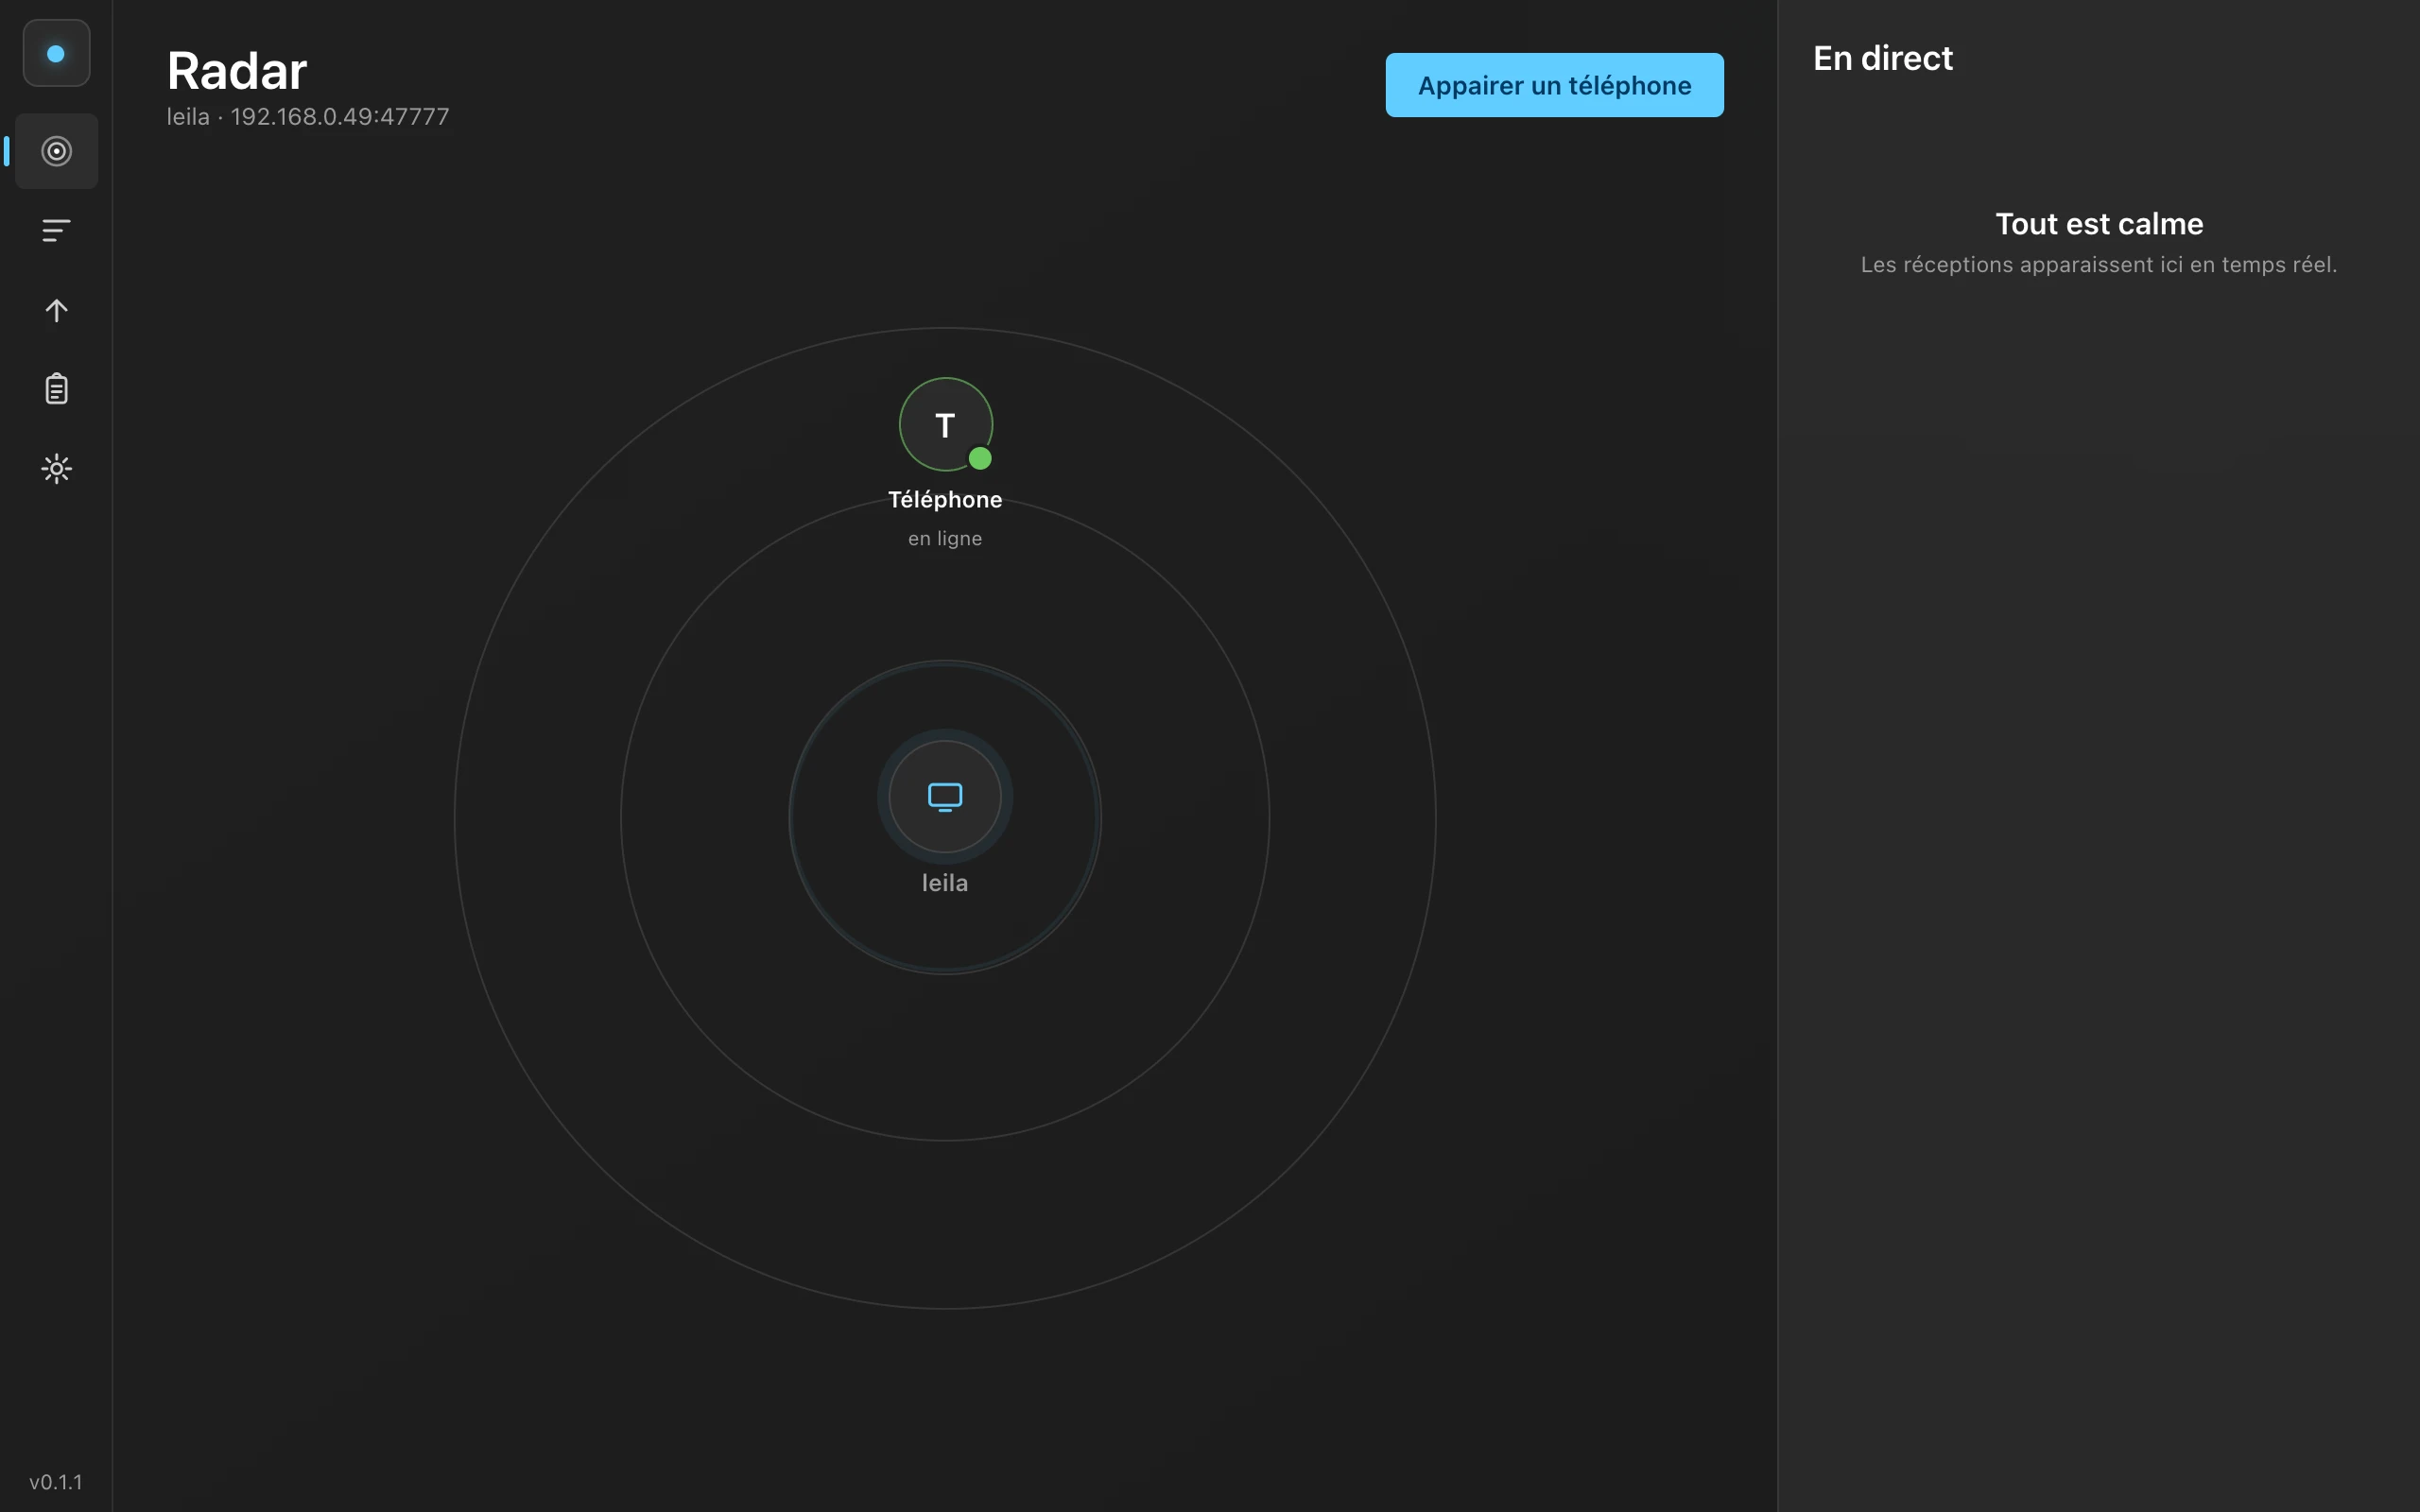The height and width of the screenshot is (1512, 2420).
Task: Click the 'Les réceptions apparaissent ici' description
Action: 2099,265
